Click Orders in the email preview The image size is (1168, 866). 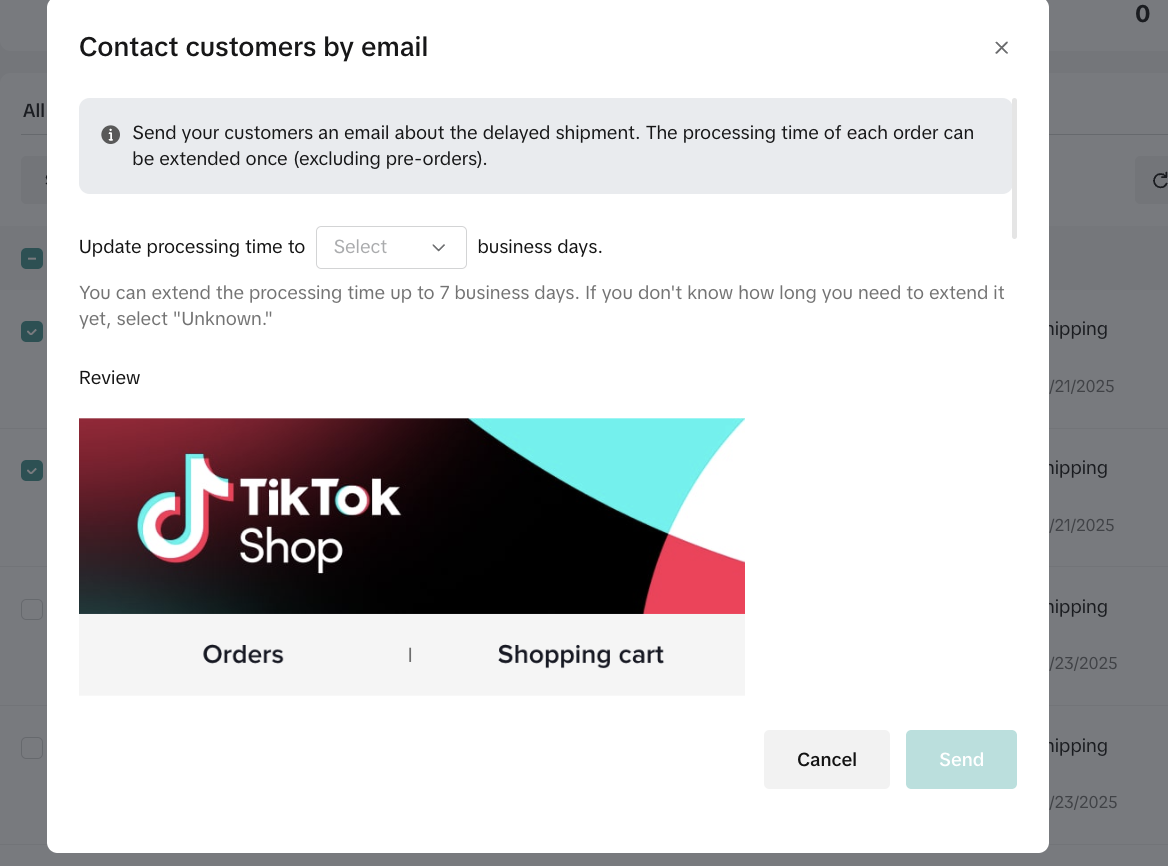pos(243,655)
